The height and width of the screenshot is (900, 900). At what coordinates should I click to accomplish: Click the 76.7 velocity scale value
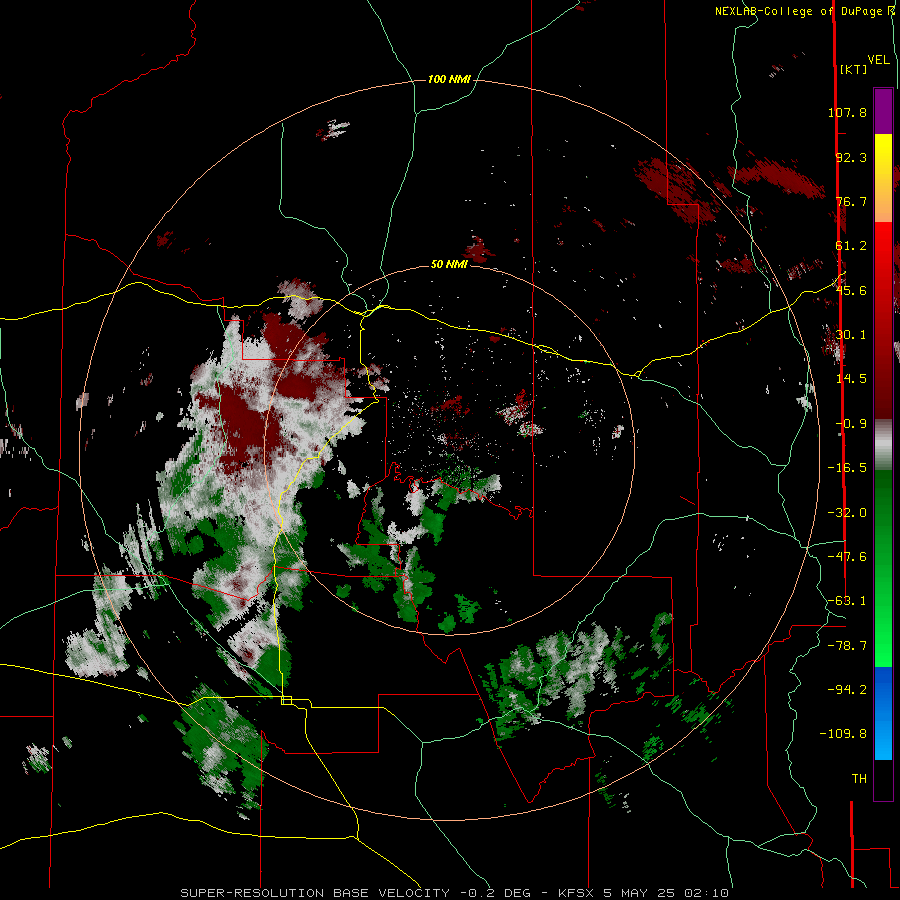tap(851, 201)
